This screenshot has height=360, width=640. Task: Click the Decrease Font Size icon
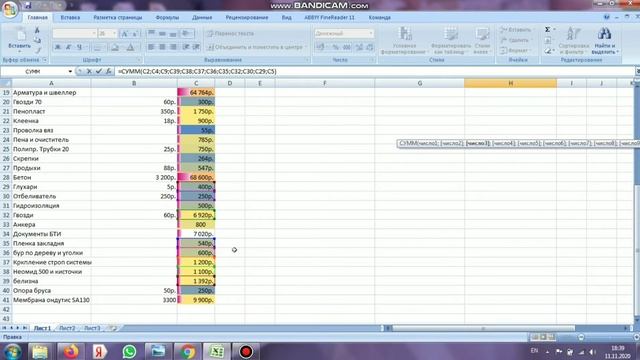tap(135, 33)
